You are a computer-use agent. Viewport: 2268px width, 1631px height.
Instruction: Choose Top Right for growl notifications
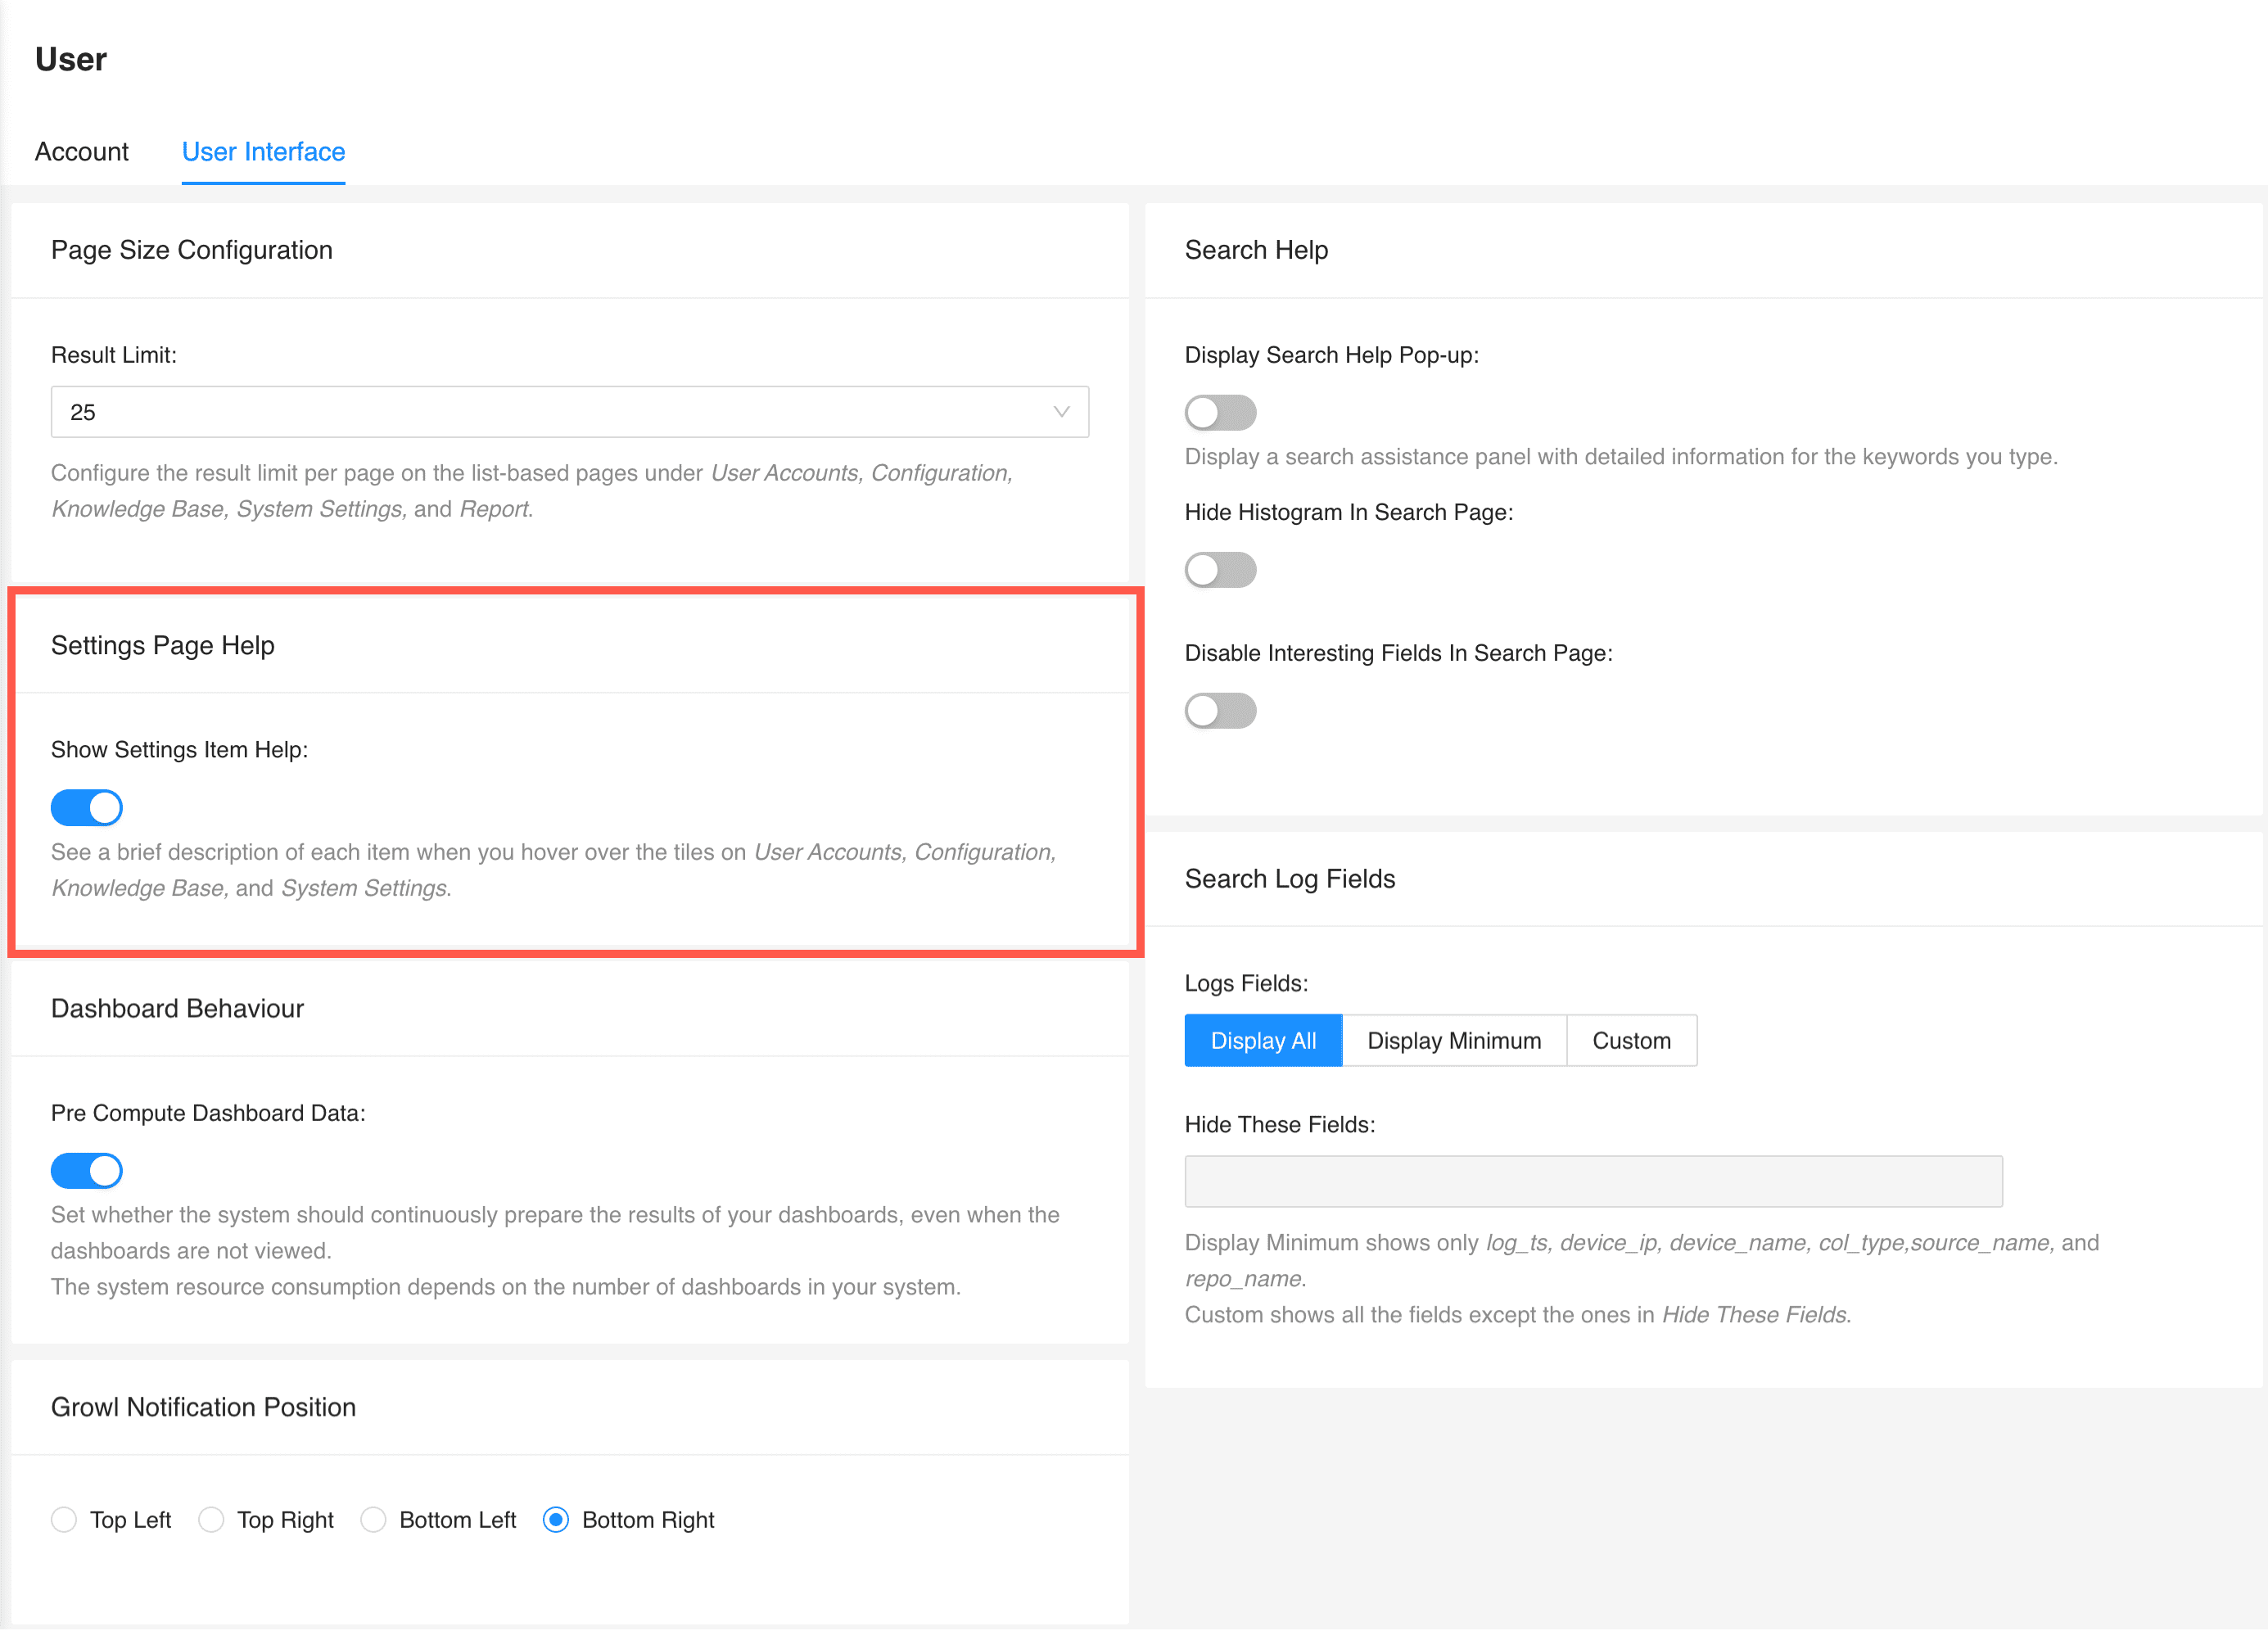(211, 1519)
